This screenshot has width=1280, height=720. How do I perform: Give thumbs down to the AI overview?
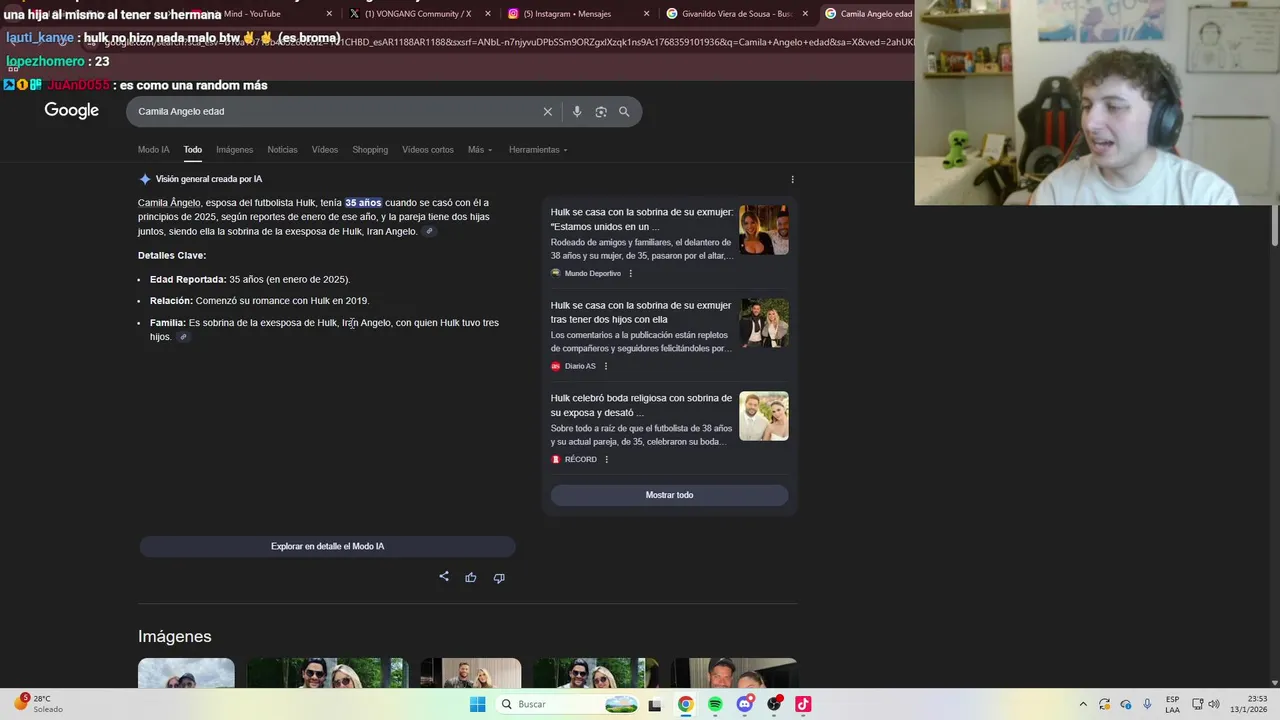coord(499,577)
